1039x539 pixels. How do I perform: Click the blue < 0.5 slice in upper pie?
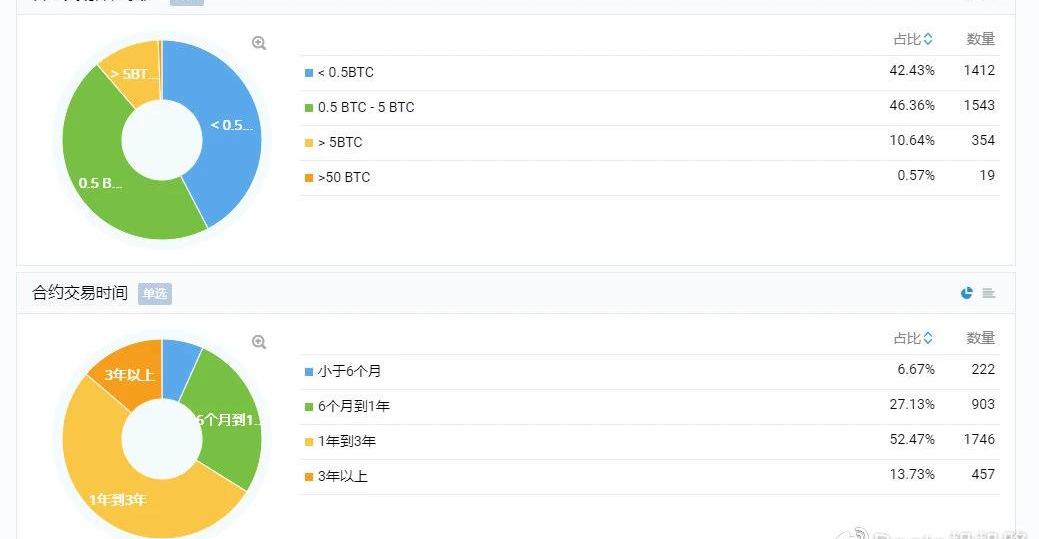click(225, 120)
